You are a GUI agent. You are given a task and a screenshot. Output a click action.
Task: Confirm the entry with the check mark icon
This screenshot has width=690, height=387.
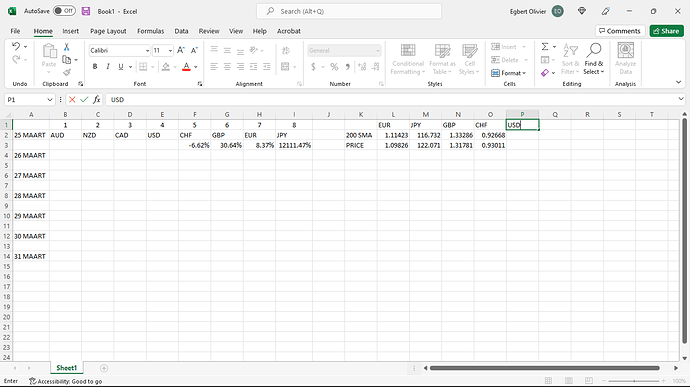tap(84, 100)
